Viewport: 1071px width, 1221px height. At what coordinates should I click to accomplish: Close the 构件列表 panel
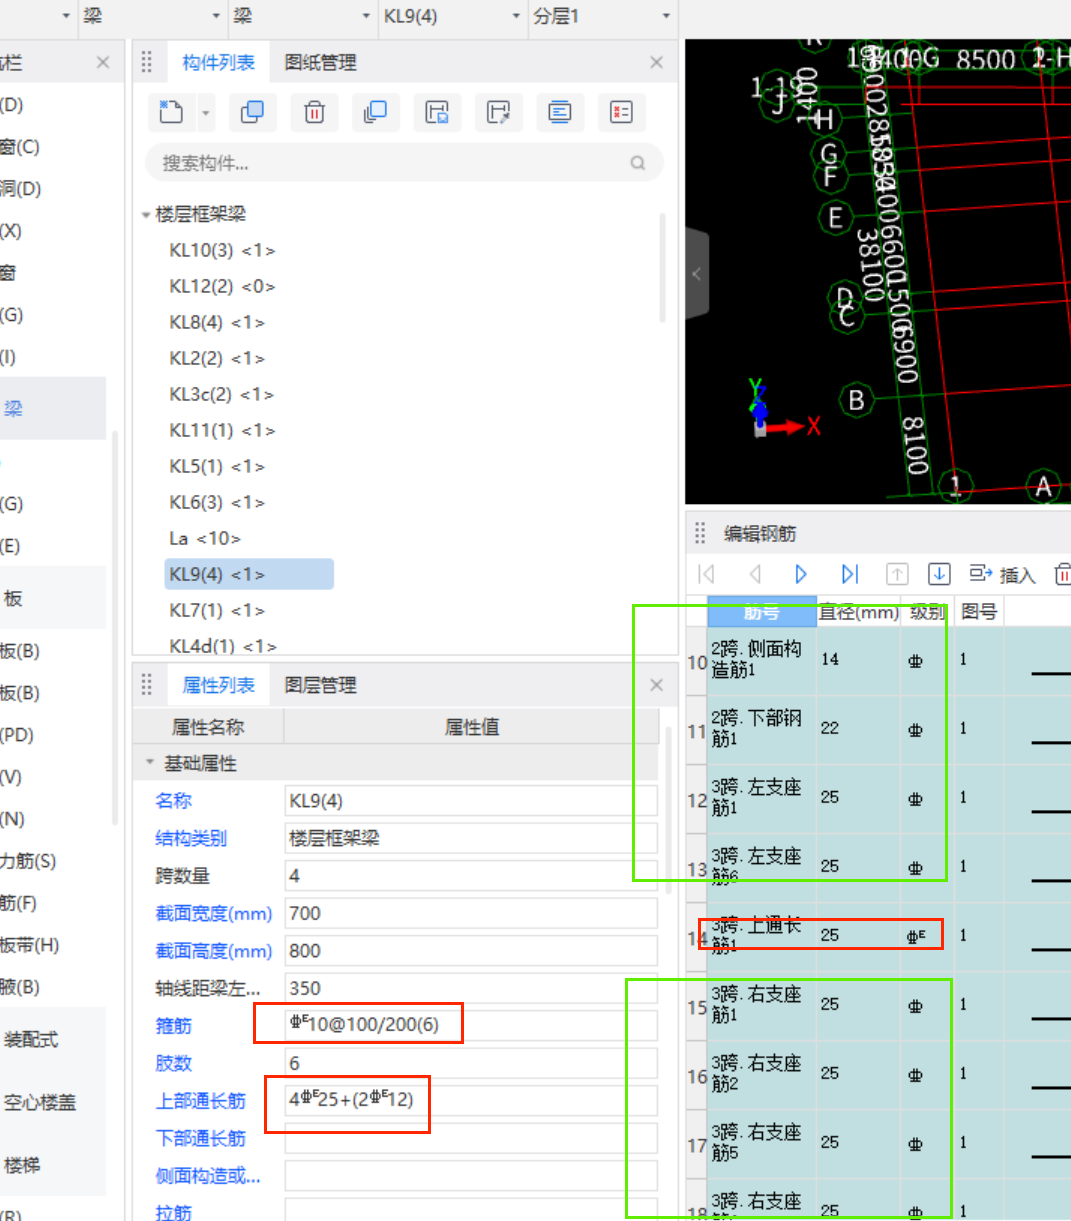point(656,62)
